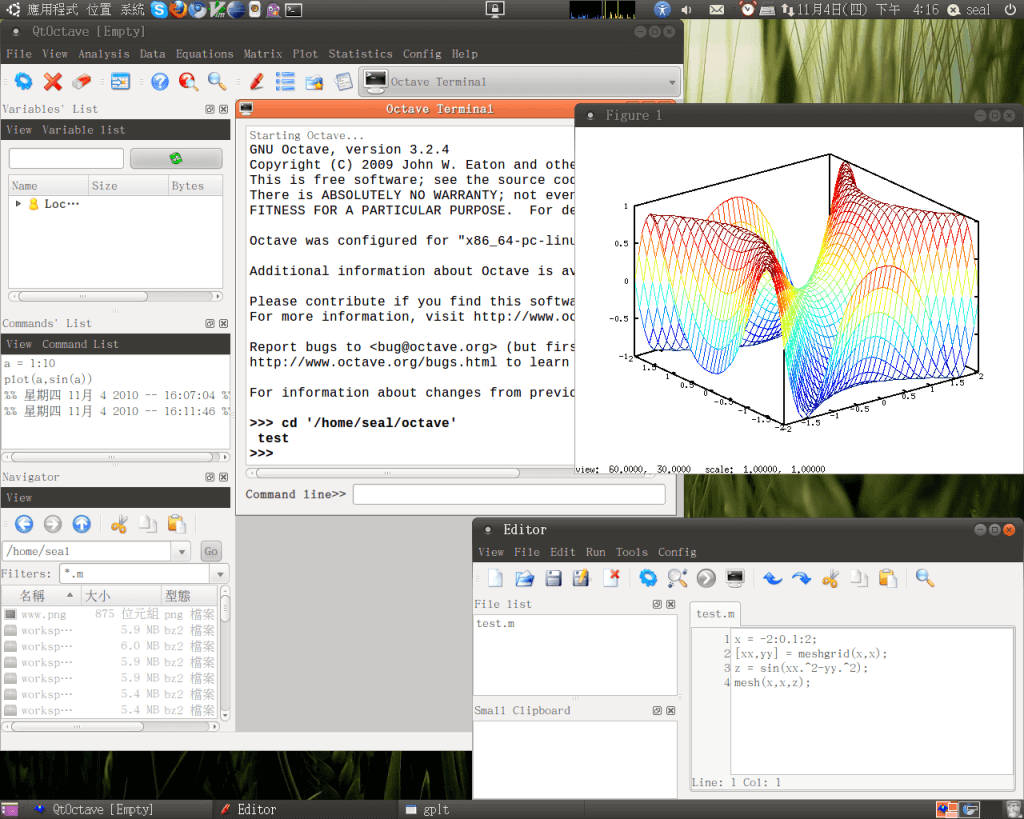Select the pencil edit icon in QtOctave's toolbar
This screenshot has width=1024, height=819.
point(254,82)
